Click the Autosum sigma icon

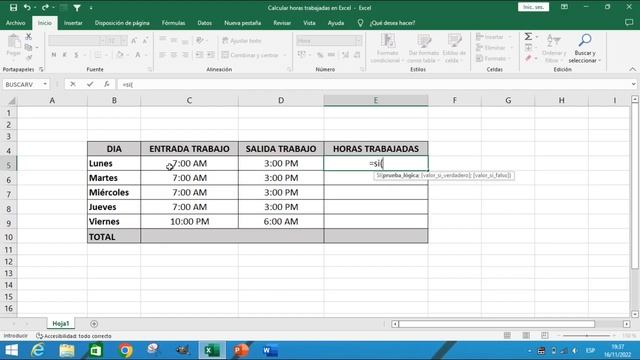(x=528, y=37)
